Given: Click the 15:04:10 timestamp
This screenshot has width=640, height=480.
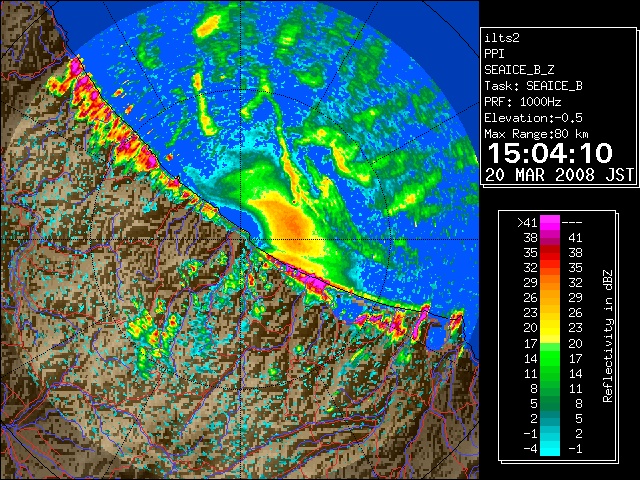Looking at the screenshot, I should pyautogui.click(x=550, y=153).
